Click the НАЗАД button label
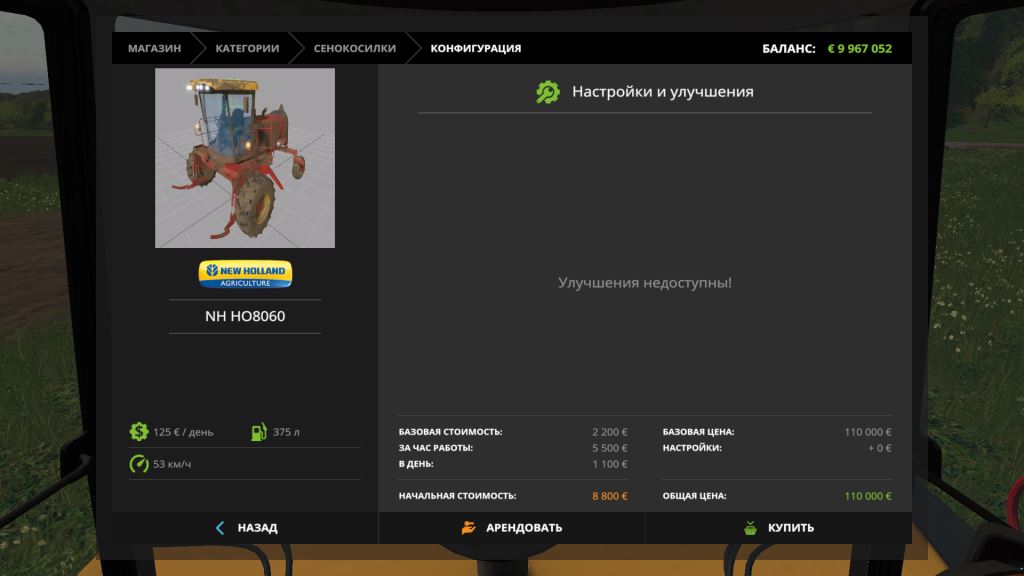Screen dimensions: 1024x576 coord(257,528)
